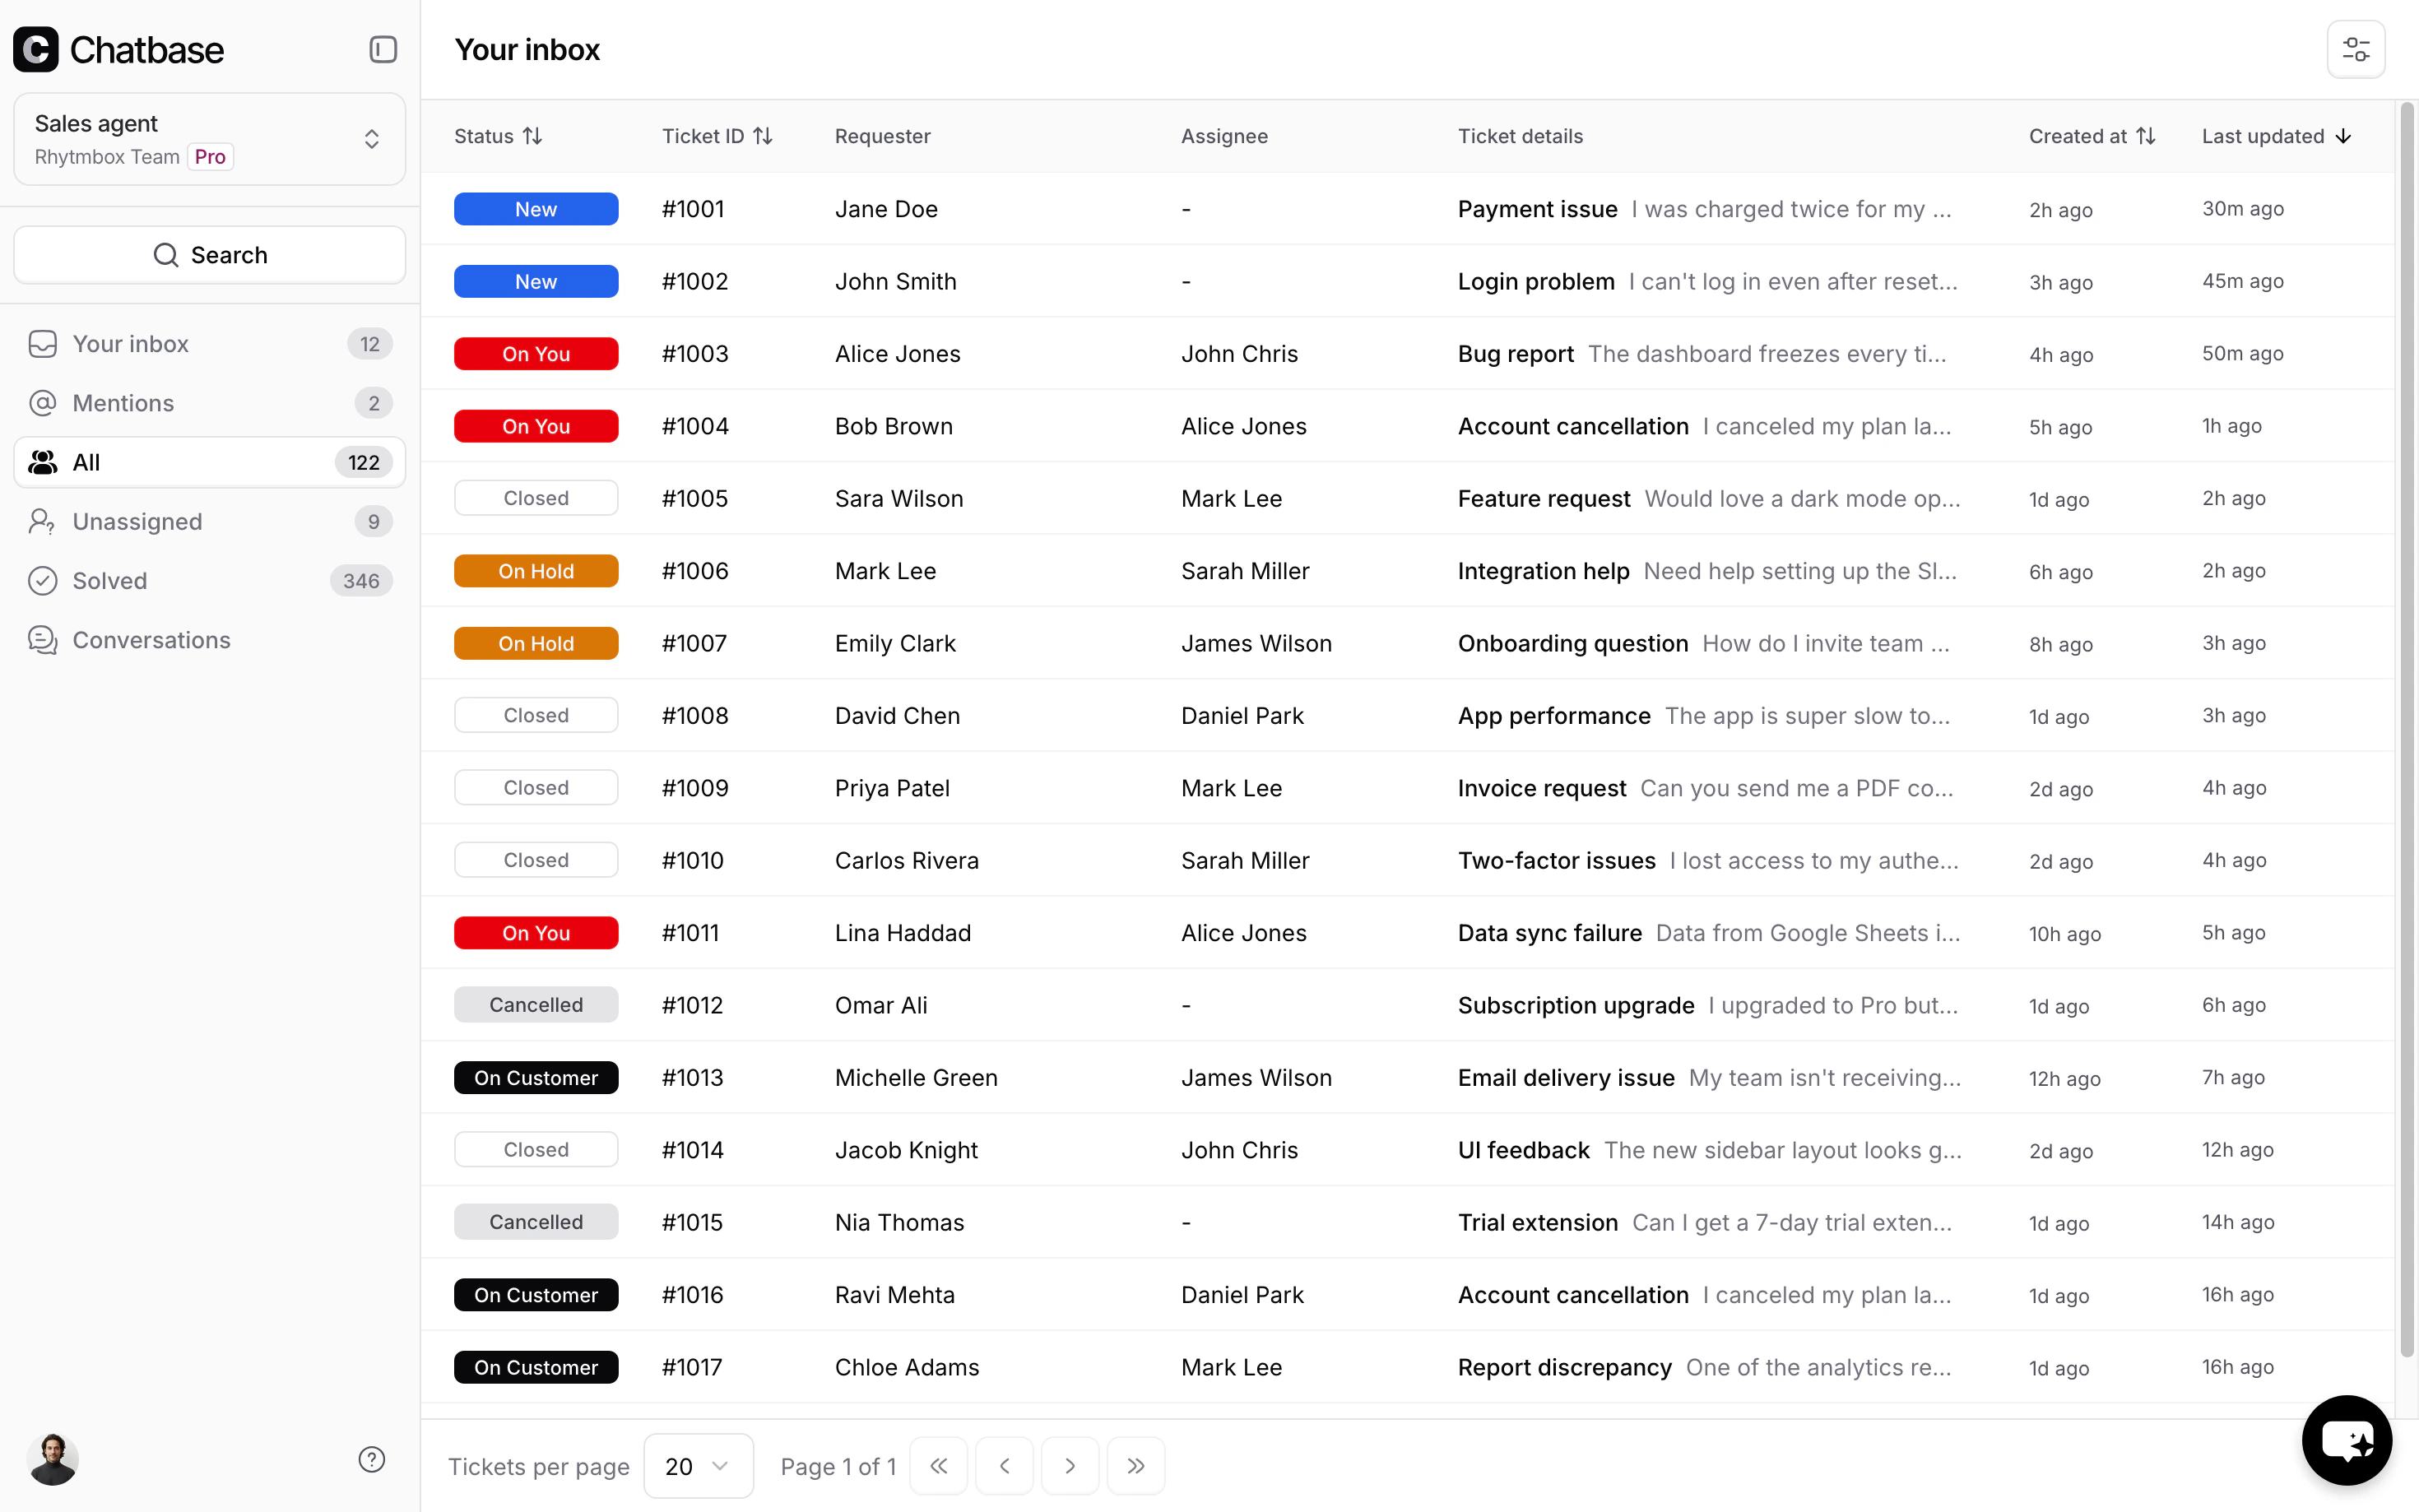Click the Chatbase logo icon

click(x=36, y=49)
